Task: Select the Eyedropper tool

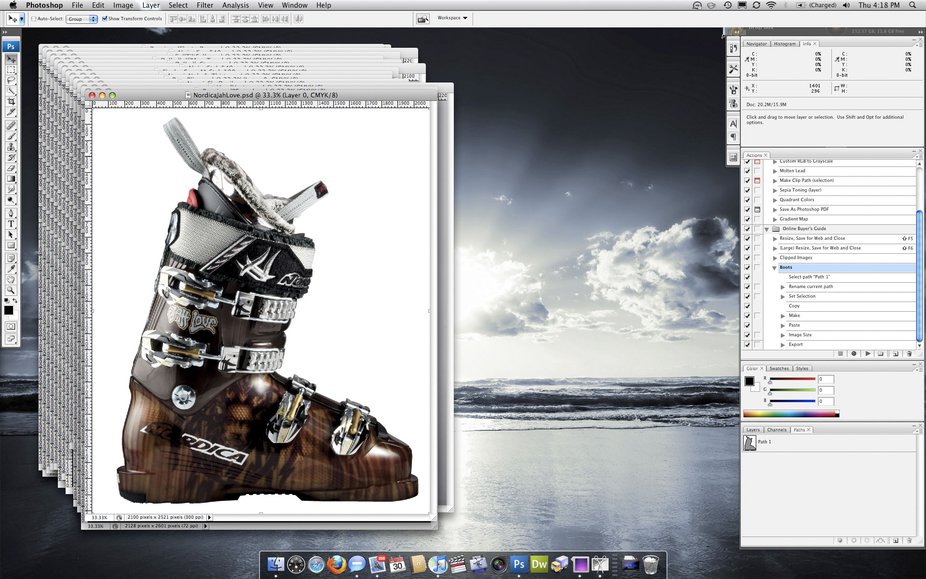Action: pos(11,269)
